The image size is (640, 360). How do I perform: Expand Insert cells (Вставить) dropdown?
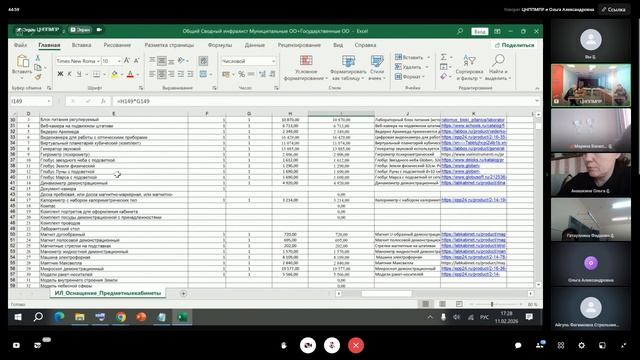pos(428,58)
